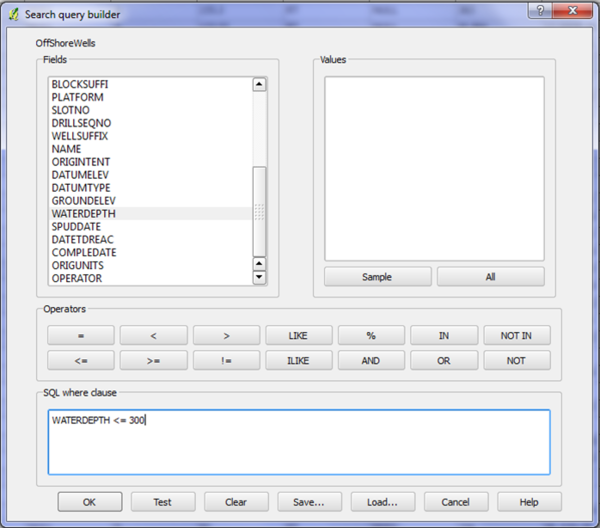Add the AND operator to query

[370, 361]
